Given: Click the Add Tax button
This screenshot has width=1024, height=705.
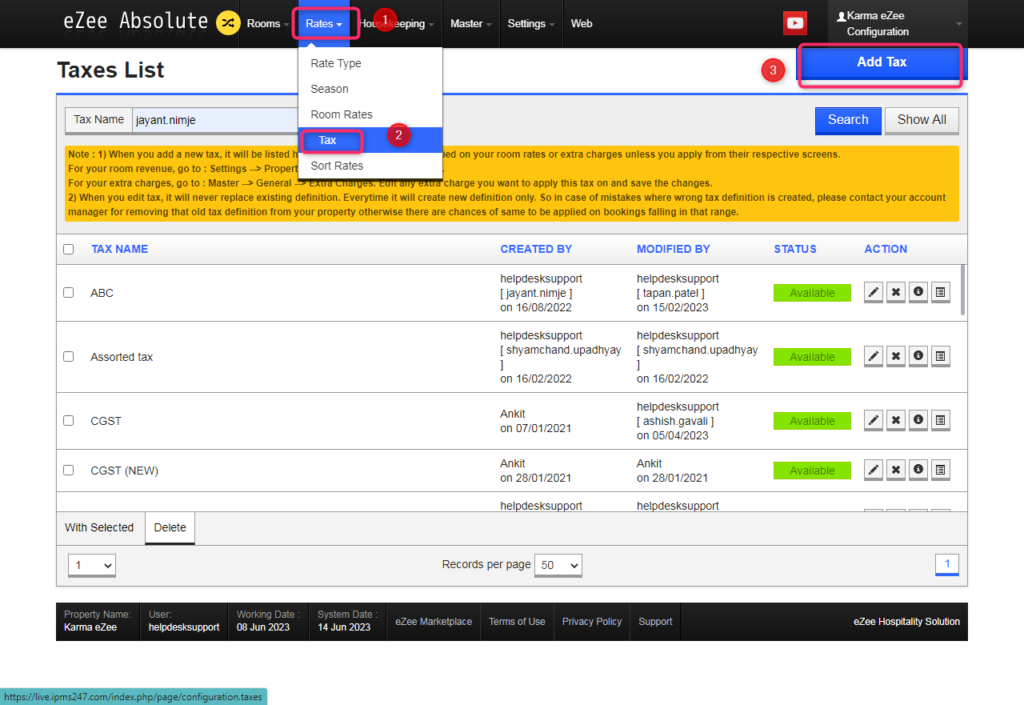Looking at the screenshot, I should pyautogui.click(x=882, y=62).
